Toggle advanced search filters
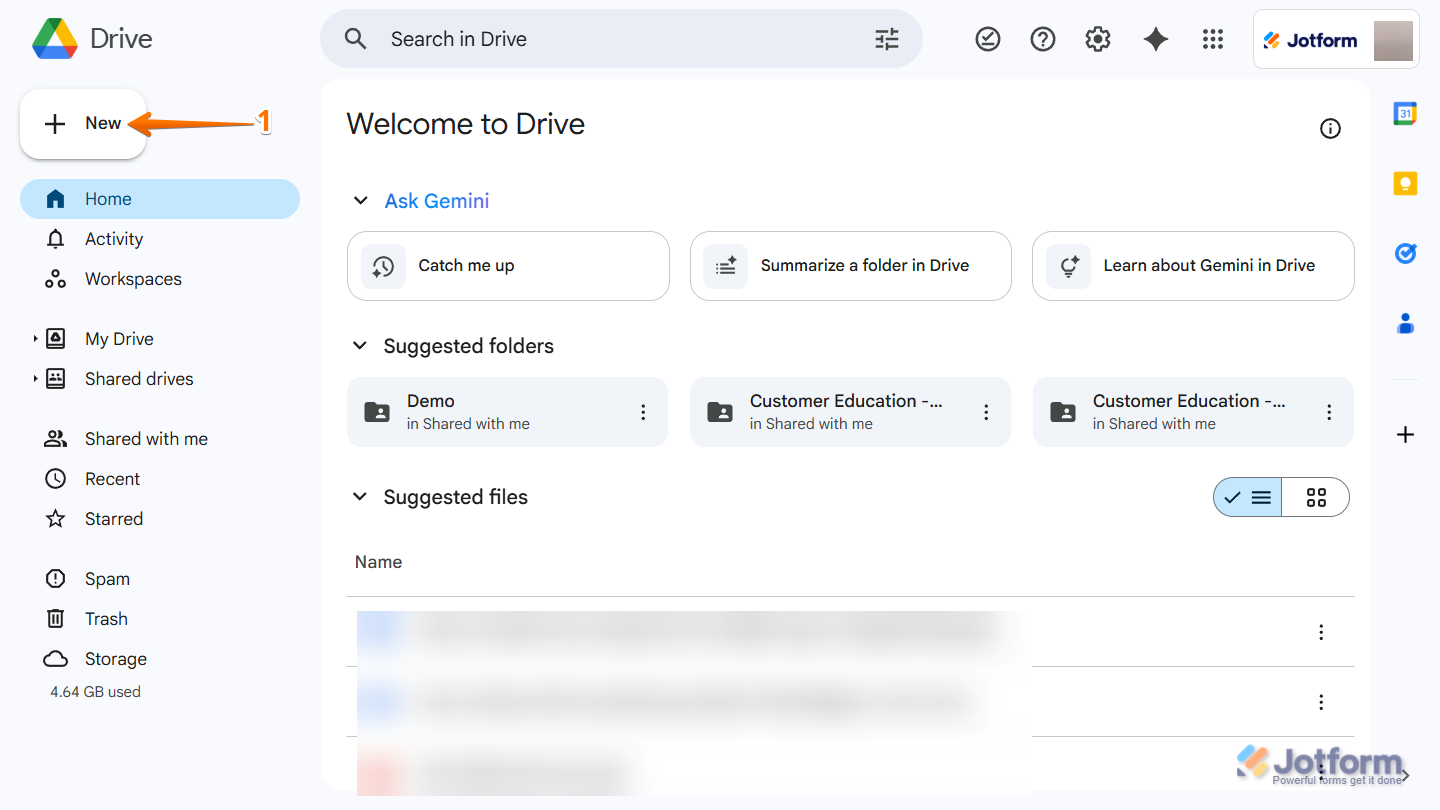This screenshot has width=1440, height=810. coord(886,38)
